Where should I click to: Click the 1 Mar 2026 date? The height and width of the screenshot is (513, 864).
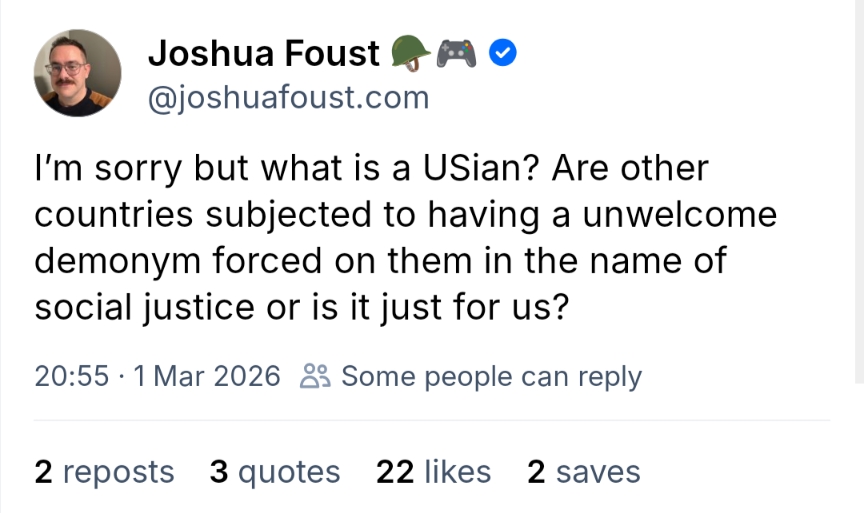(206, 377)
